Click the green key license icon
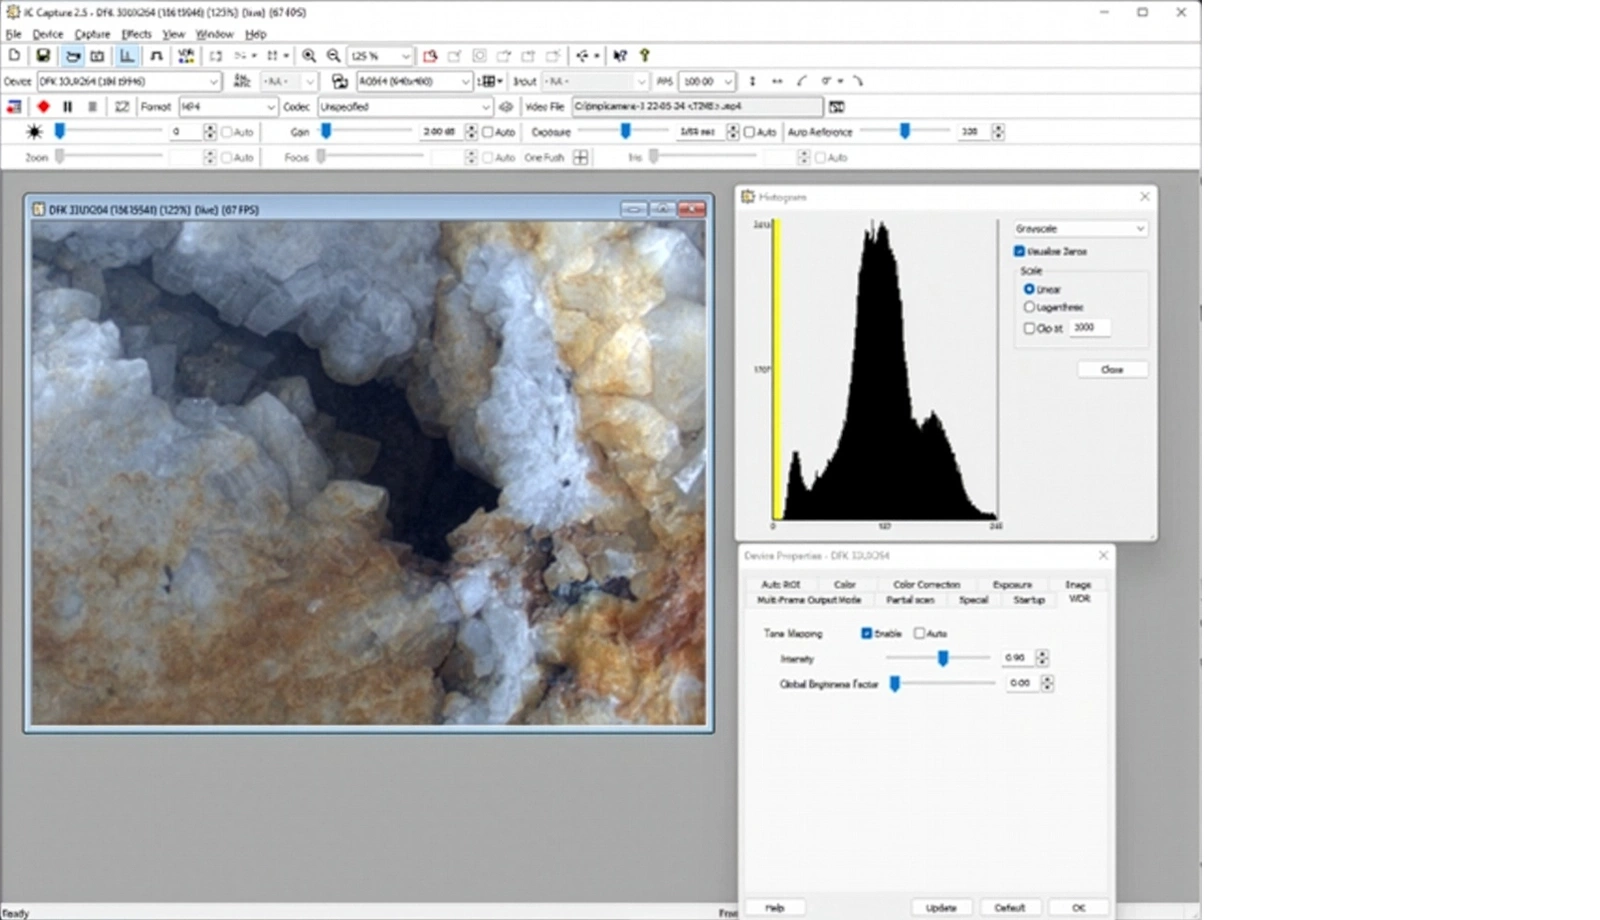 645,56
